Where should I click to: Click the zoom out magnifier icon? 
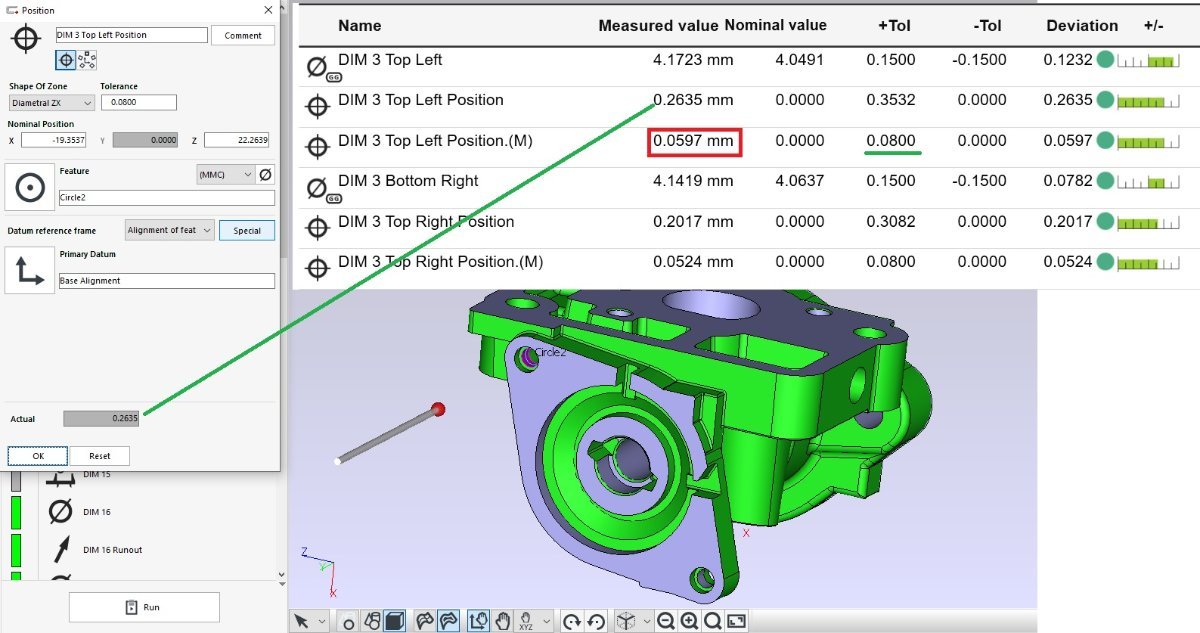click(x=666, y=621)
